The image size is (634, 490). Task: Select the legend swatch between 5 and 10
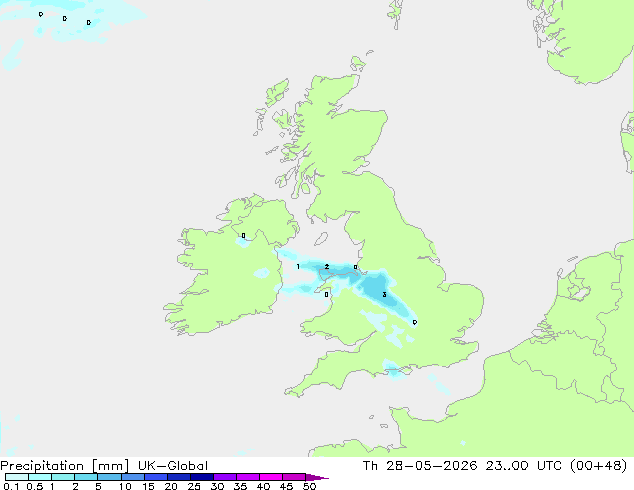point(109,477)
